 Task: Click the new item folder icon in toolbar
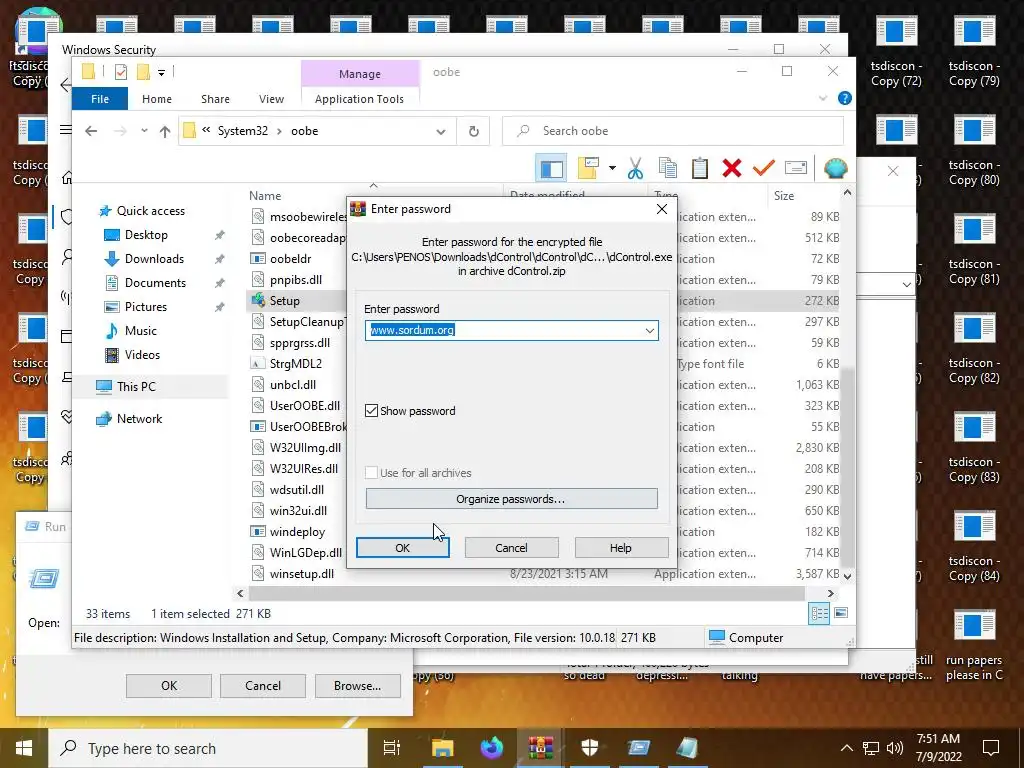coord(588,168)
